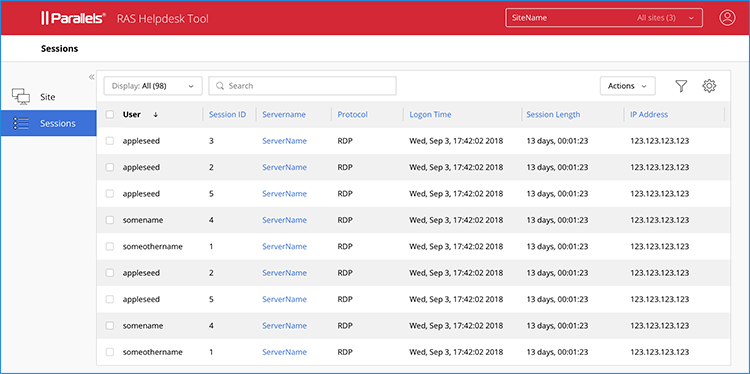Check the first somename session 4 checkbox
The height and width of the screenshot is (374, 750).
point(110,220)
